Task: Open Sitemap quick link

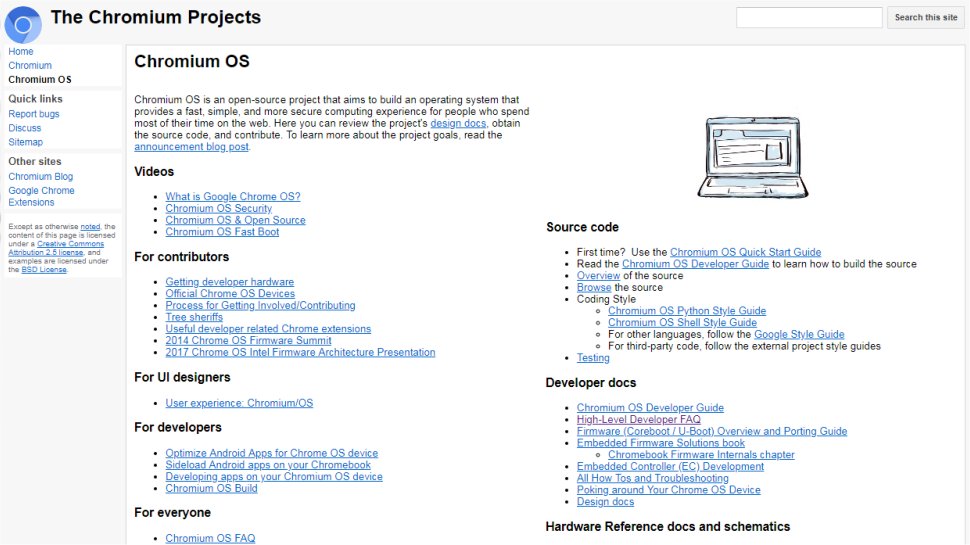Action: [25, 142]
